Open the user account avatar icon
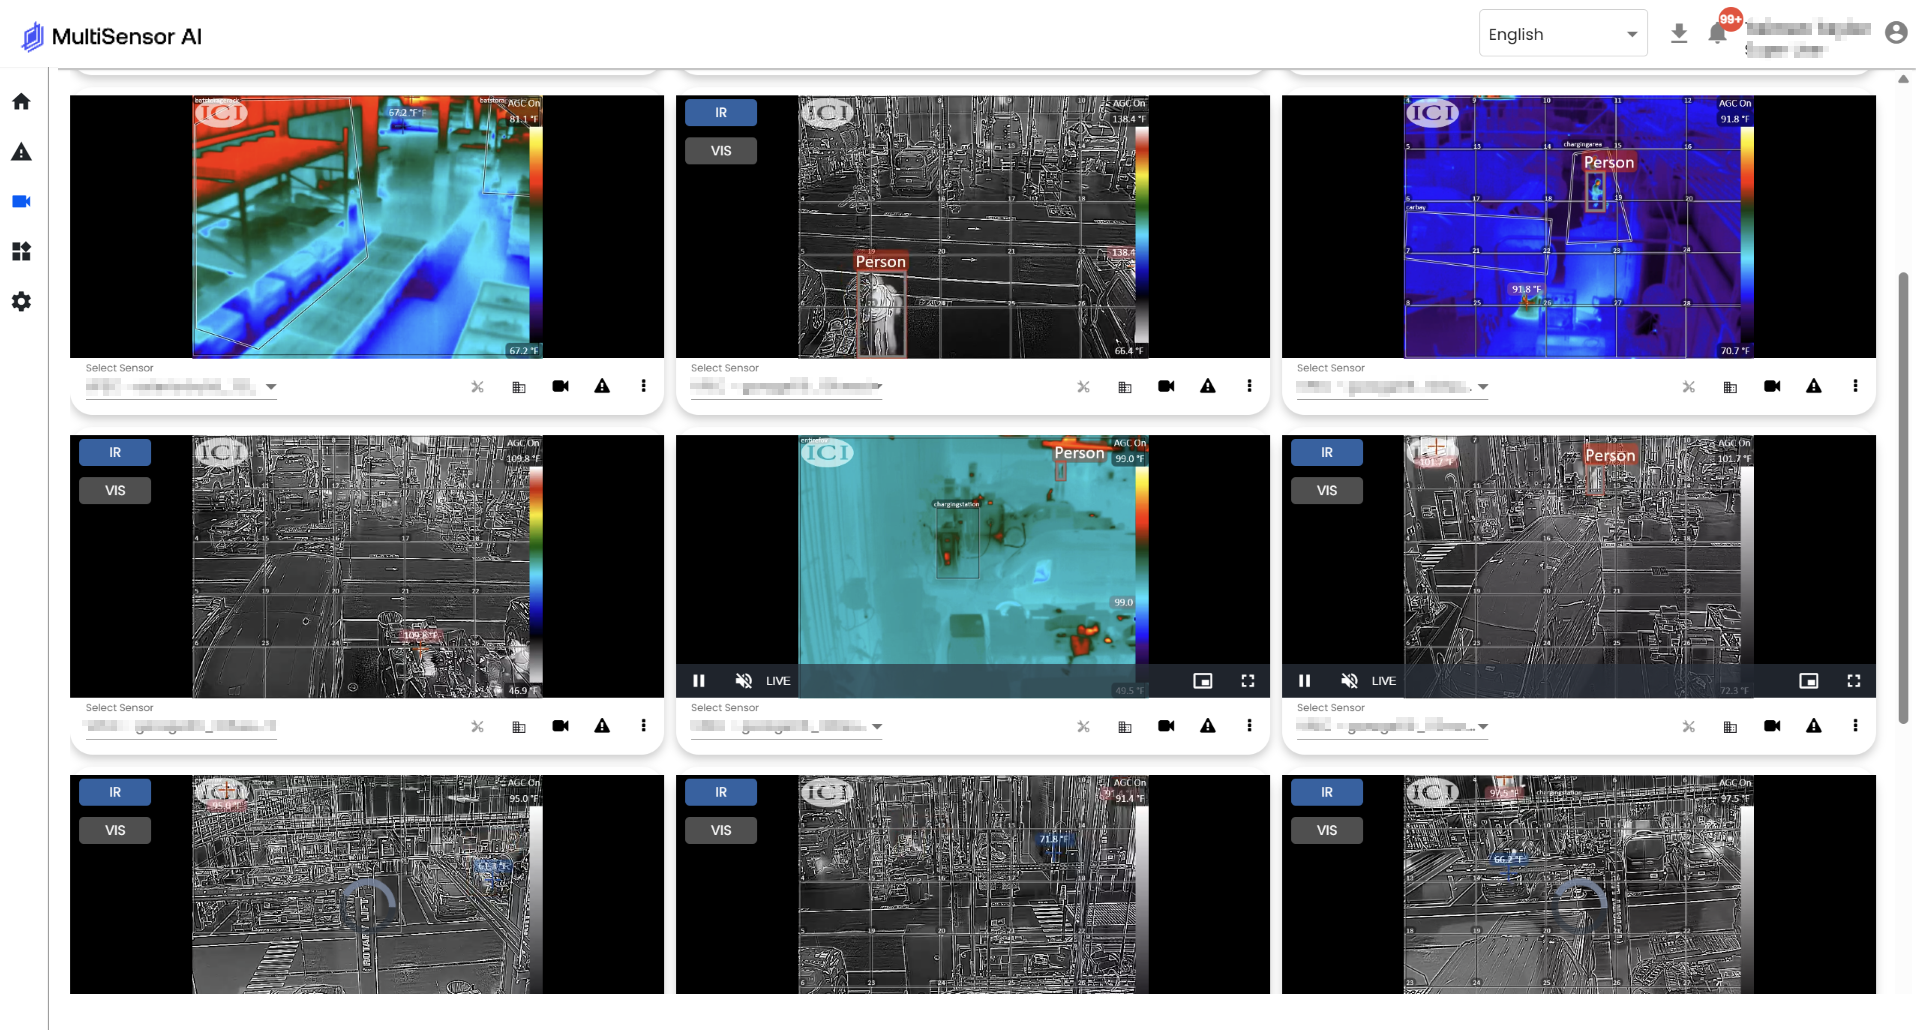Viewport: 1916px width, 1030px height. pyautogui.click(x=1895, y=33)
